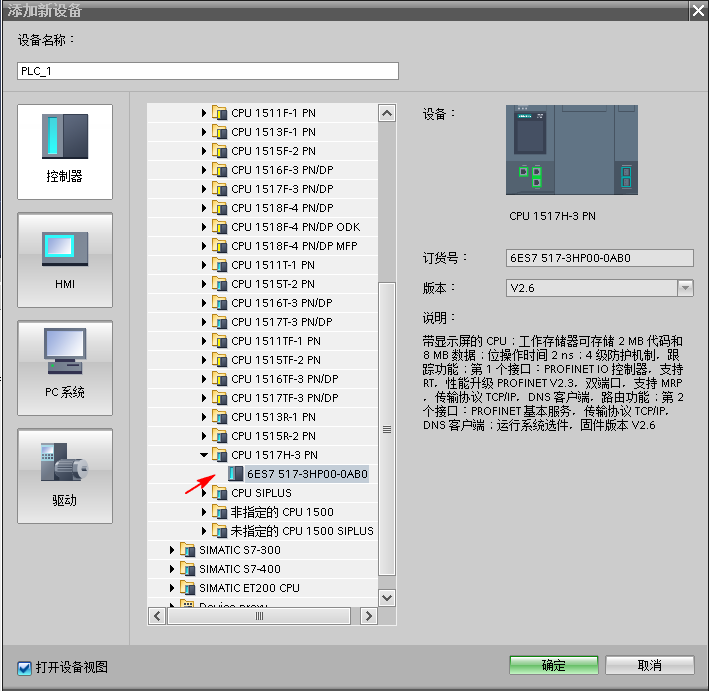The height and width of the screenshot is (691, 710).
Task: Select the 6ES7 517-3HP00-0AB0 tree entry
Action: [307, 474]
